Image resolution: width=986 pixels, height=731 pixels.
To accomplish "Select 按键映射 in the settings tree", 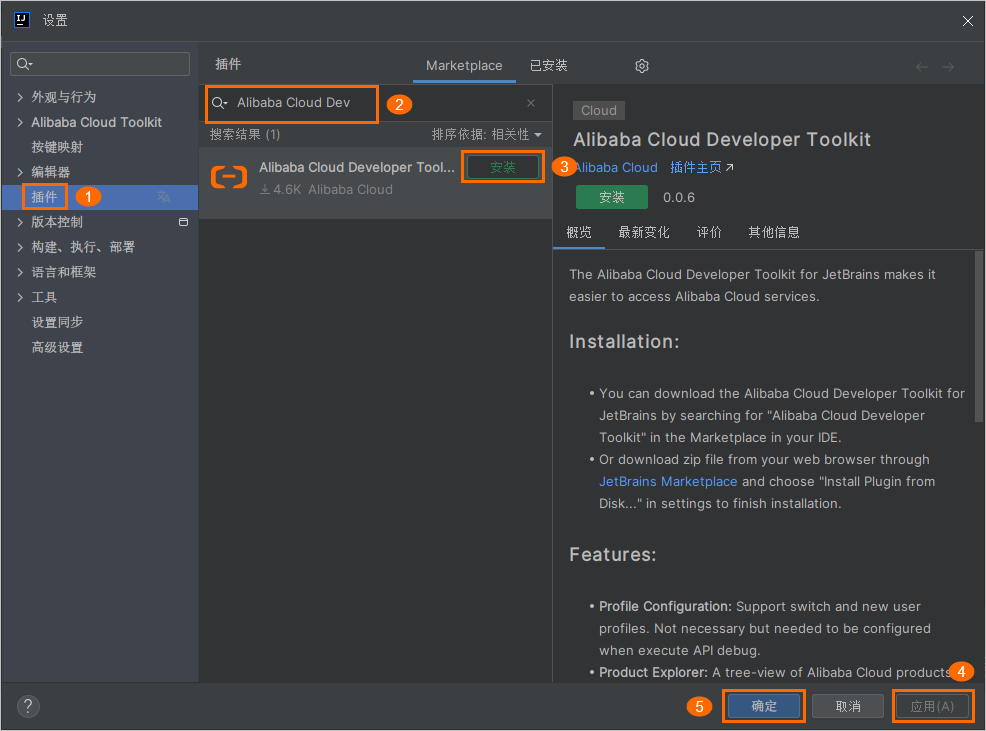I will 57,147.
